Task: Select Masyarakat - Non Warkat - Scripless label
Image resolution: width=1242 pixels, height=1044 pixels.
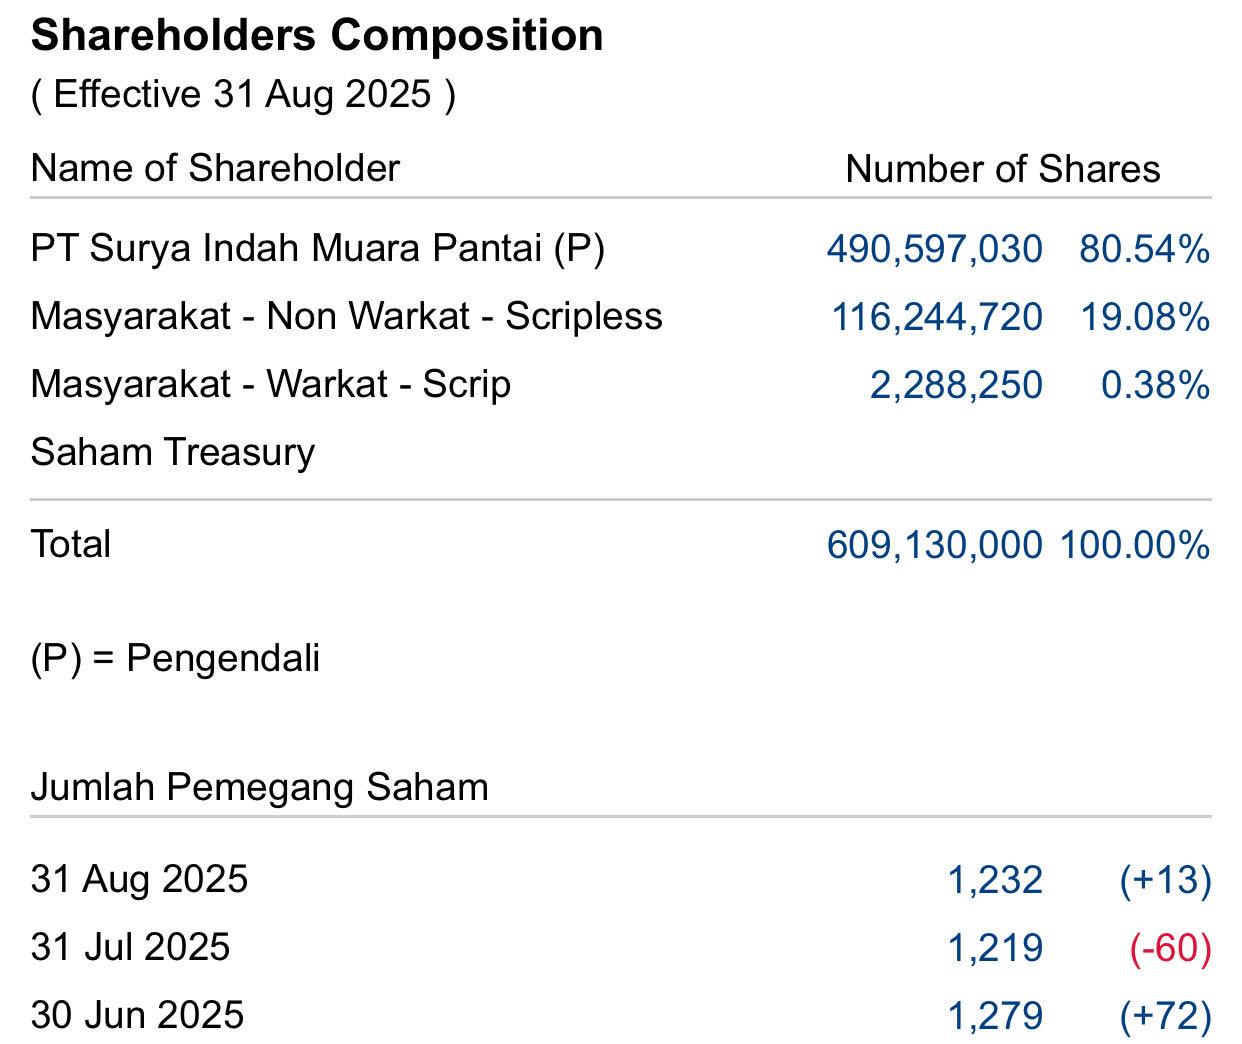Action: pos(346,316)
